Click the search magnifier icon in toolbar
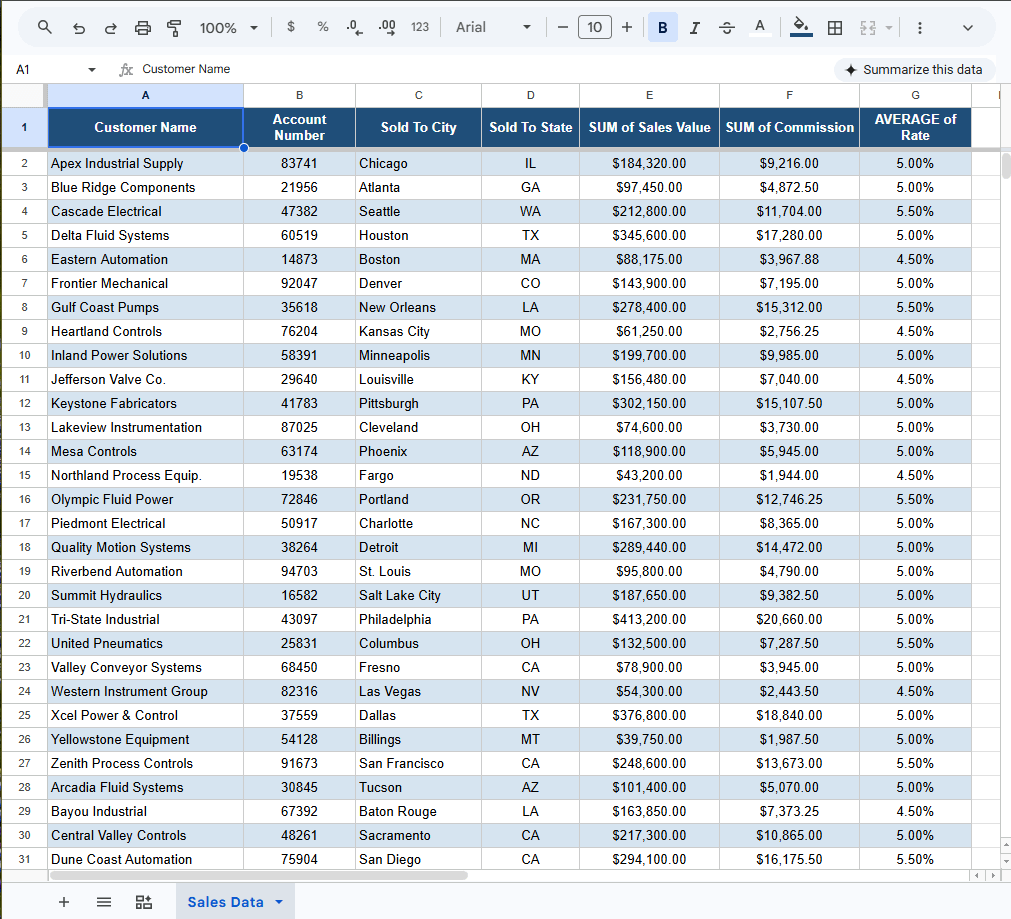Viewport: 1011px width, 919px height. point(44,27)
